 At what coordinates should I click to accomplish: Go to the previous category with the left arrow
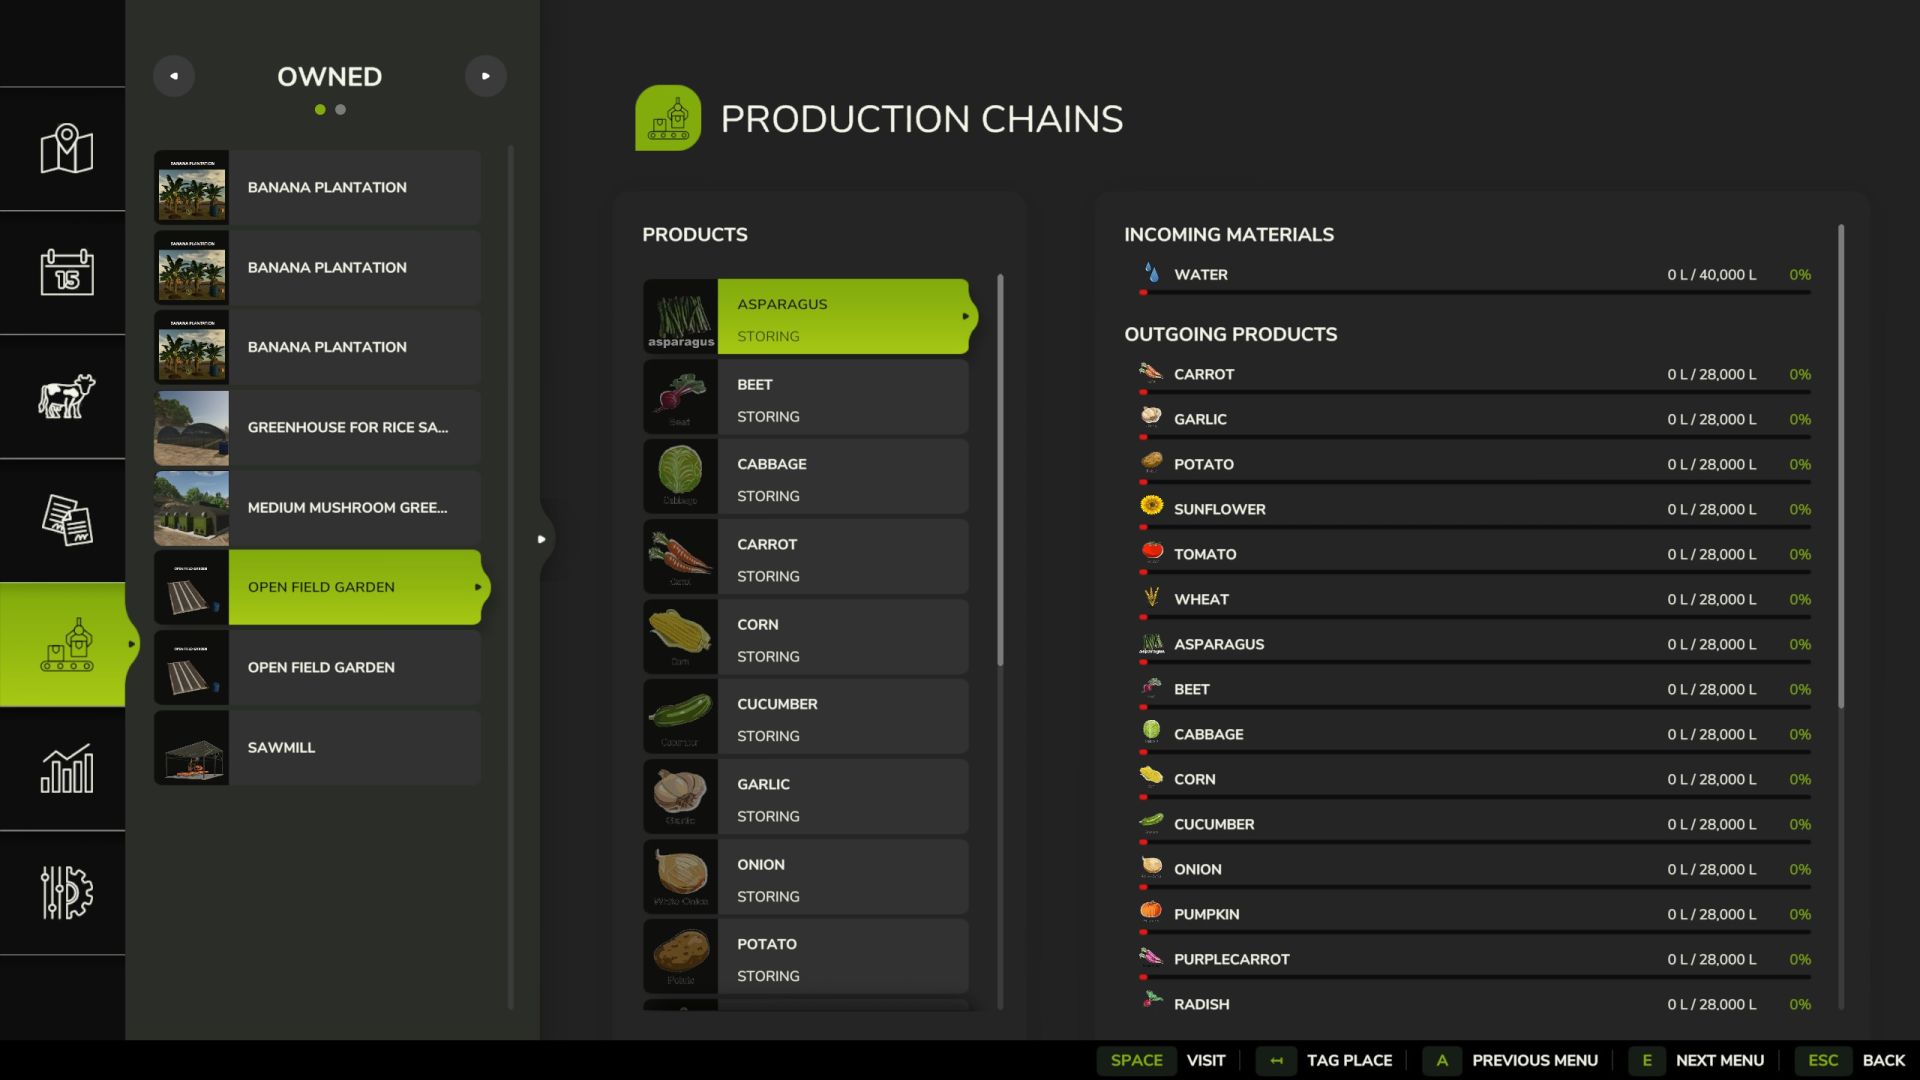pos(174,76)
